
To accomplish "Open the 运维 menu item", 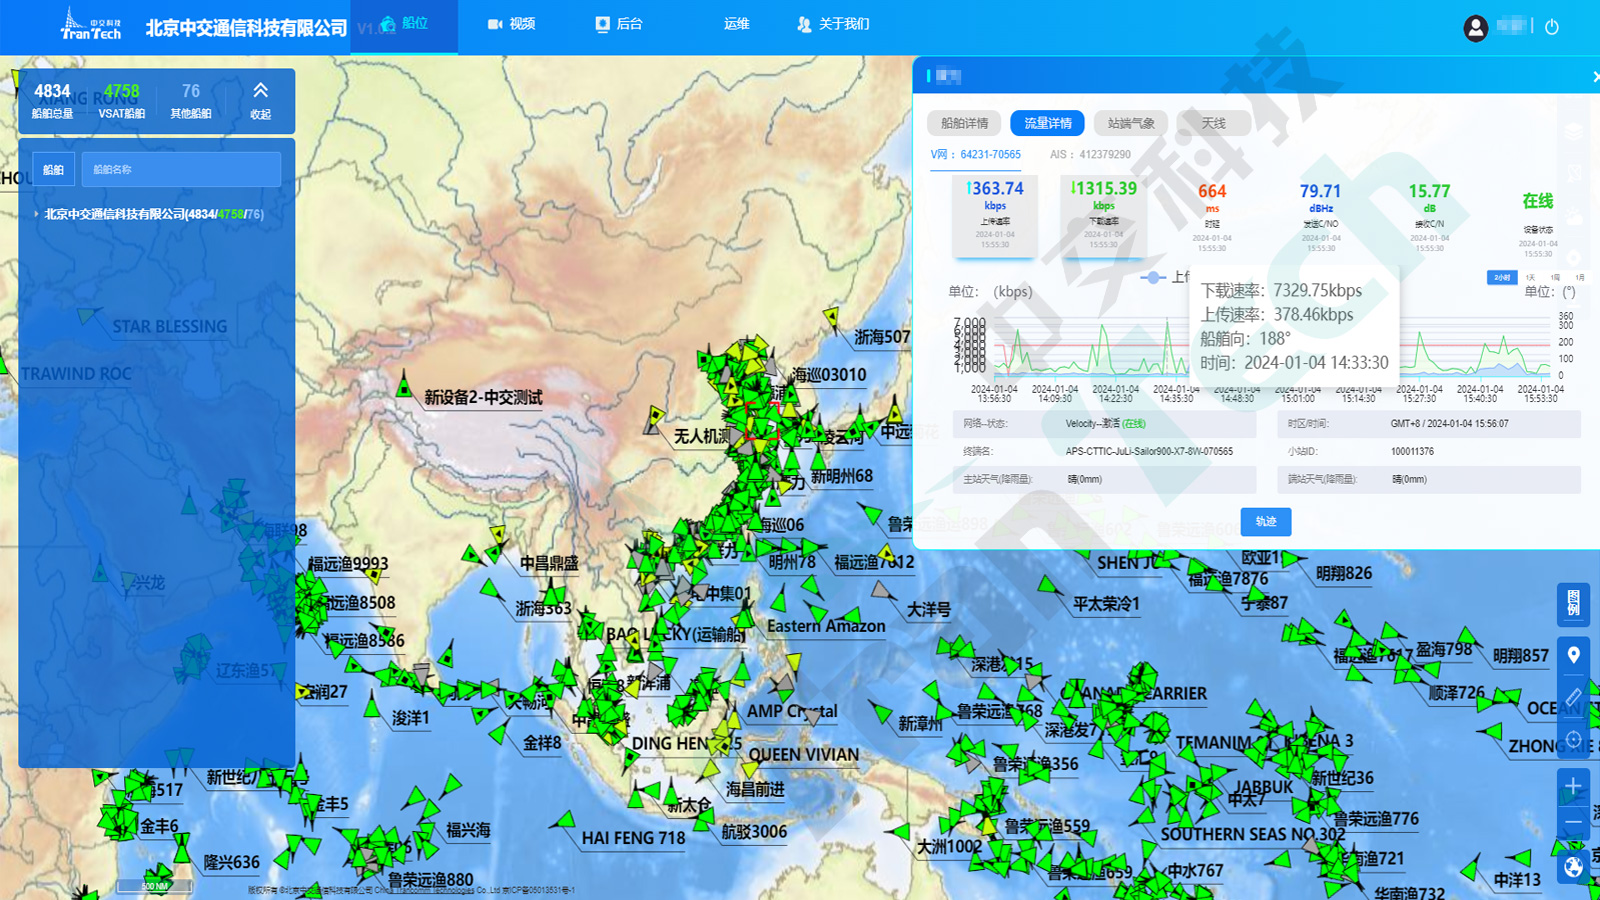I will [x=735, y=25].
